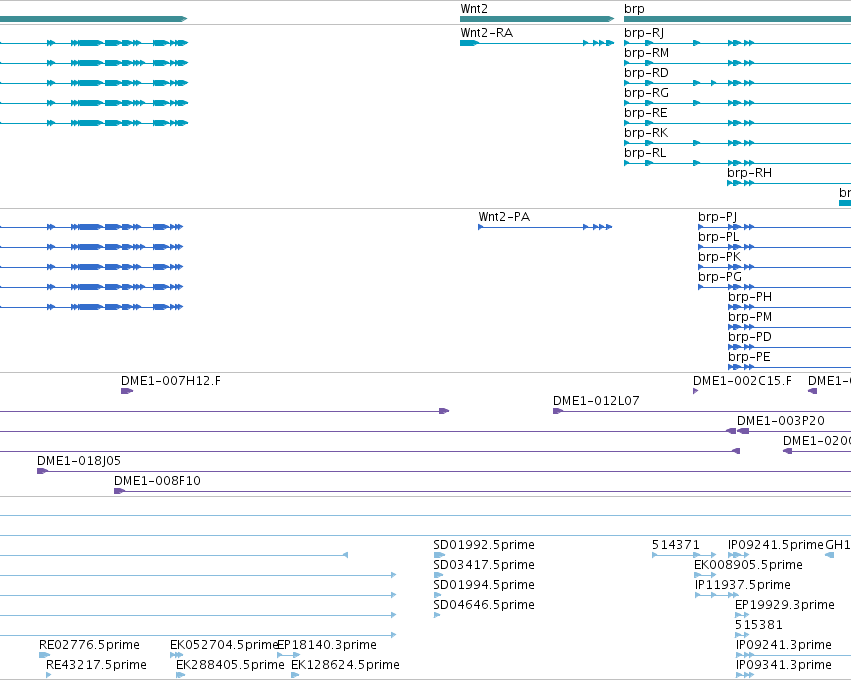Click the EK008905.5prime EST label

[x=748, y=565]
